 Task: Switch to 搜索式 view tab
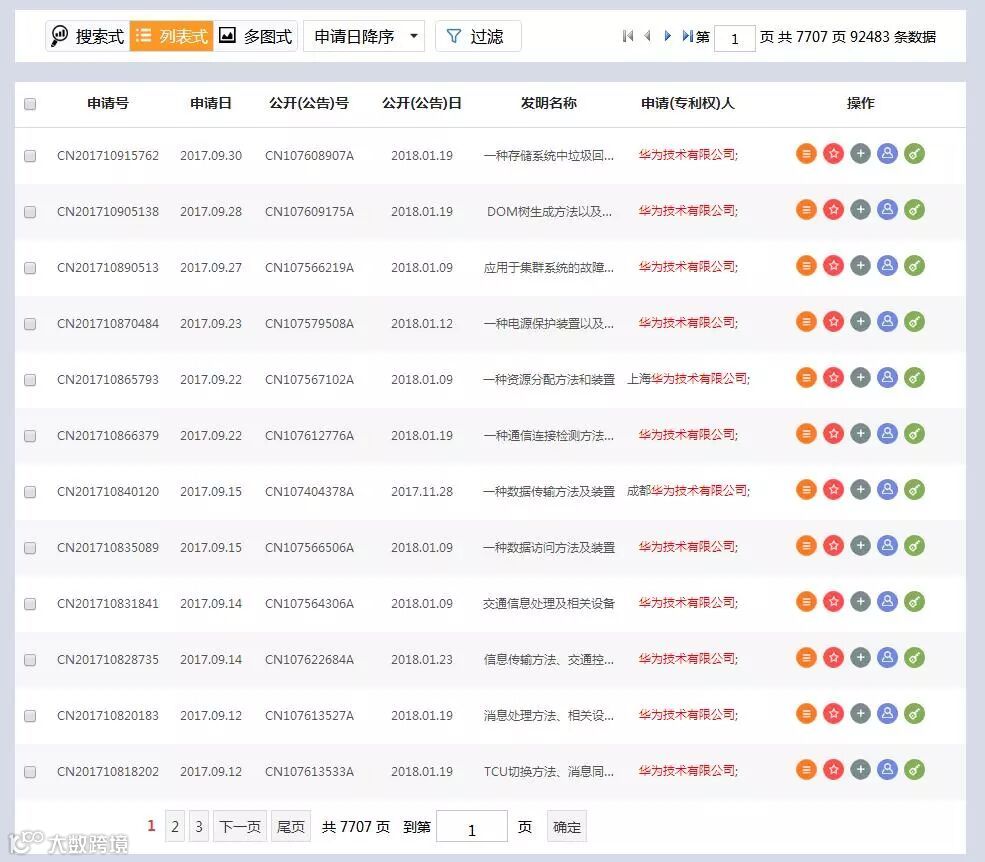(87, 36)
